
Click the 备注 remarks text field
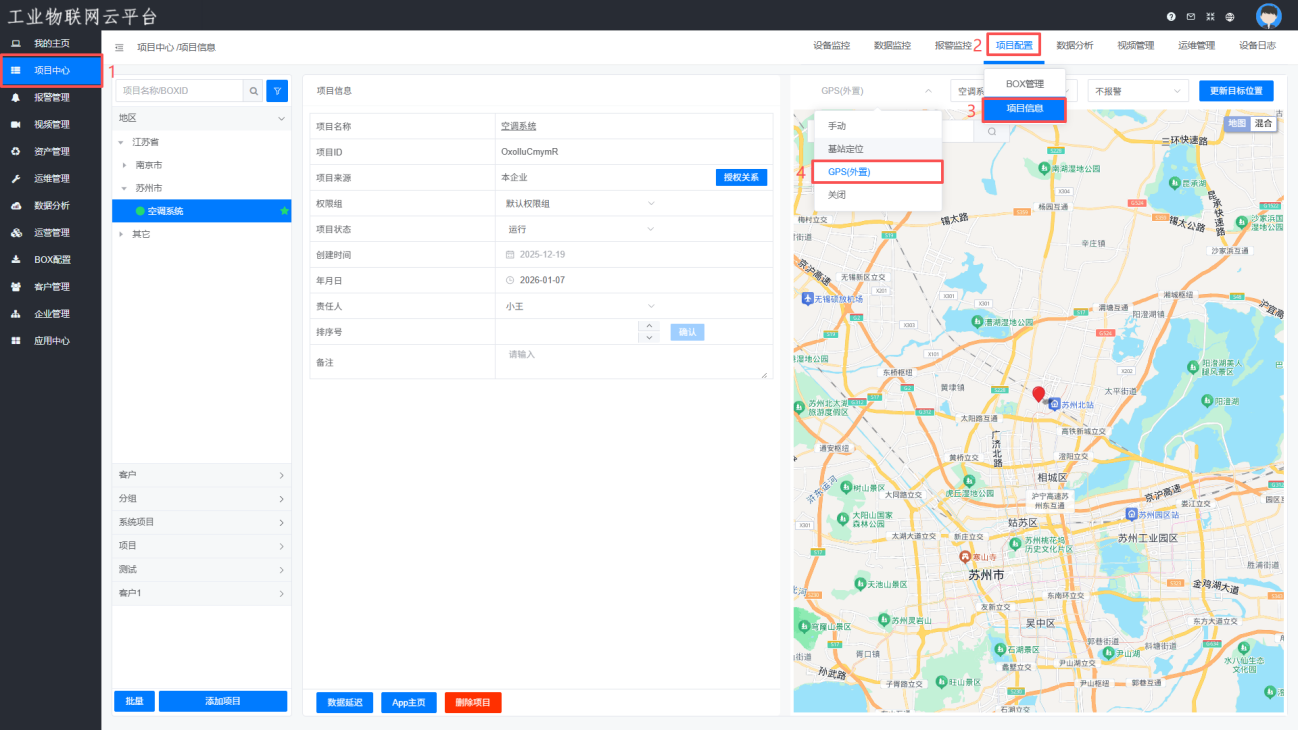point(632,361)
